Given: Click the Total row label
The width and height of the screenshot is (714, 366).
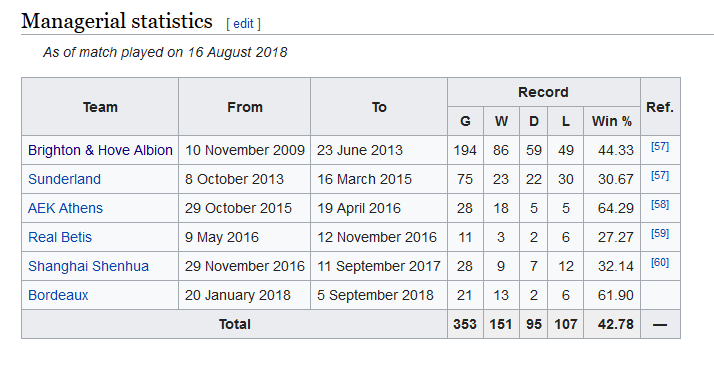Looking at the screenshot, I should 235,324.
